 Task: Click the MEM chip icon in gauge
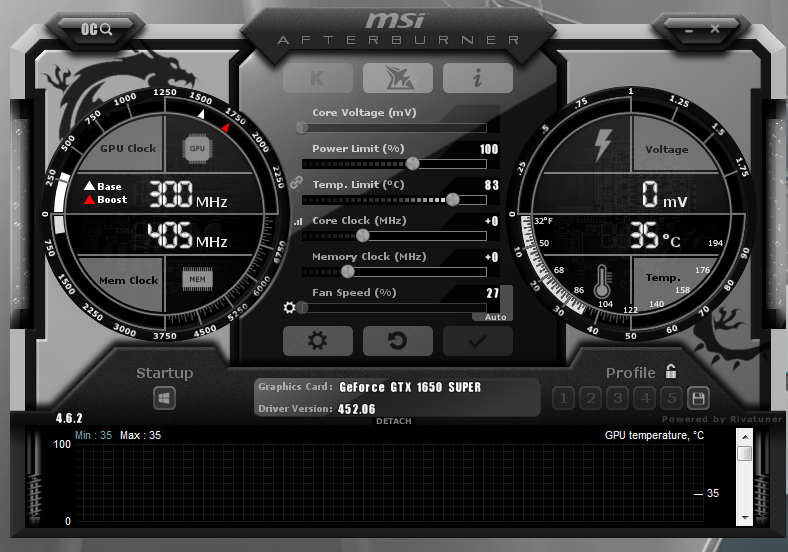coord(197,280)
